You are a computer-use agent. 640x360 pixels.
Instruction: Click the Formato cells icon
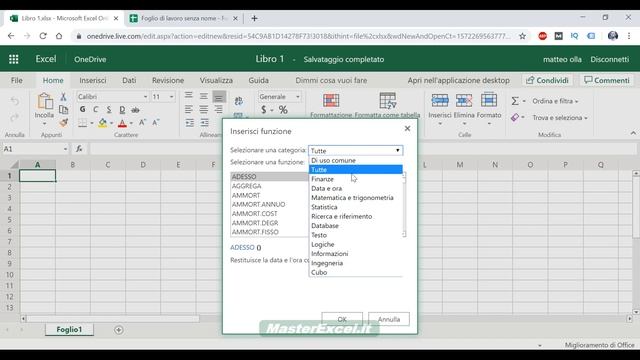(x=489, y=100)
